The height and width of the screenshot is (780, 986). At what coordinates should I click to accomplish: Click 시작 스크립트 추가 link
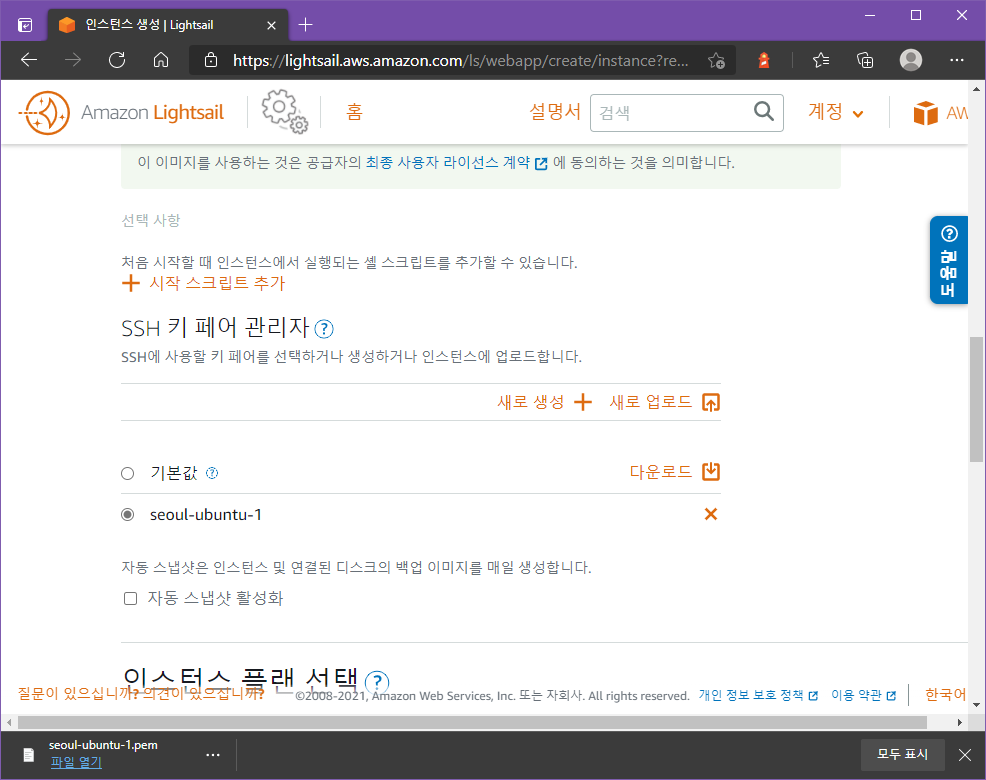(x=217, y=283)
